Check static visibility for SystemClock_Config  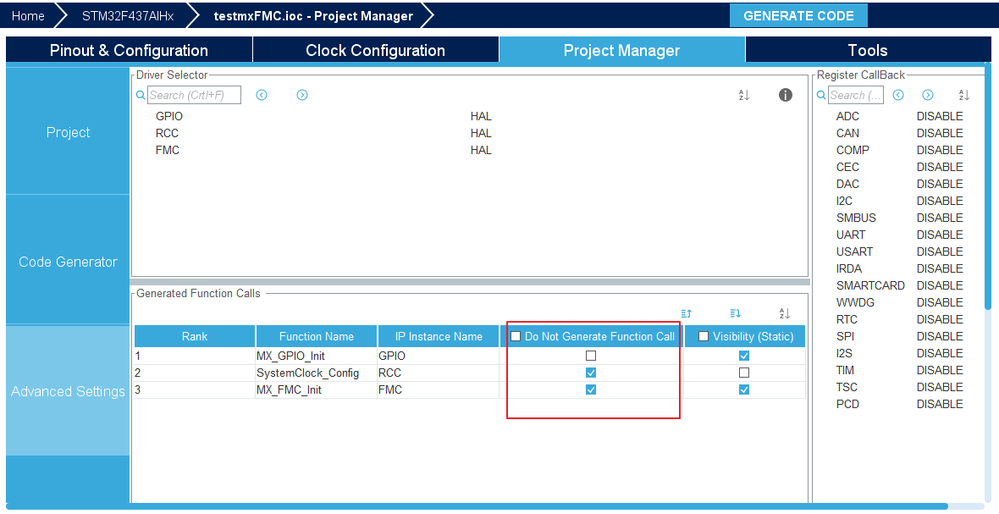coord(744,373)
